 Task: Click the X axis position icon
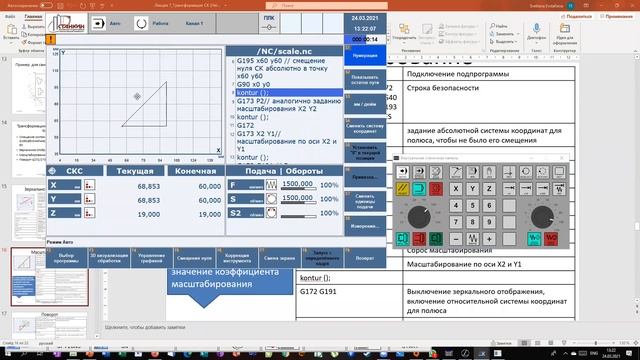coord(89,185)
